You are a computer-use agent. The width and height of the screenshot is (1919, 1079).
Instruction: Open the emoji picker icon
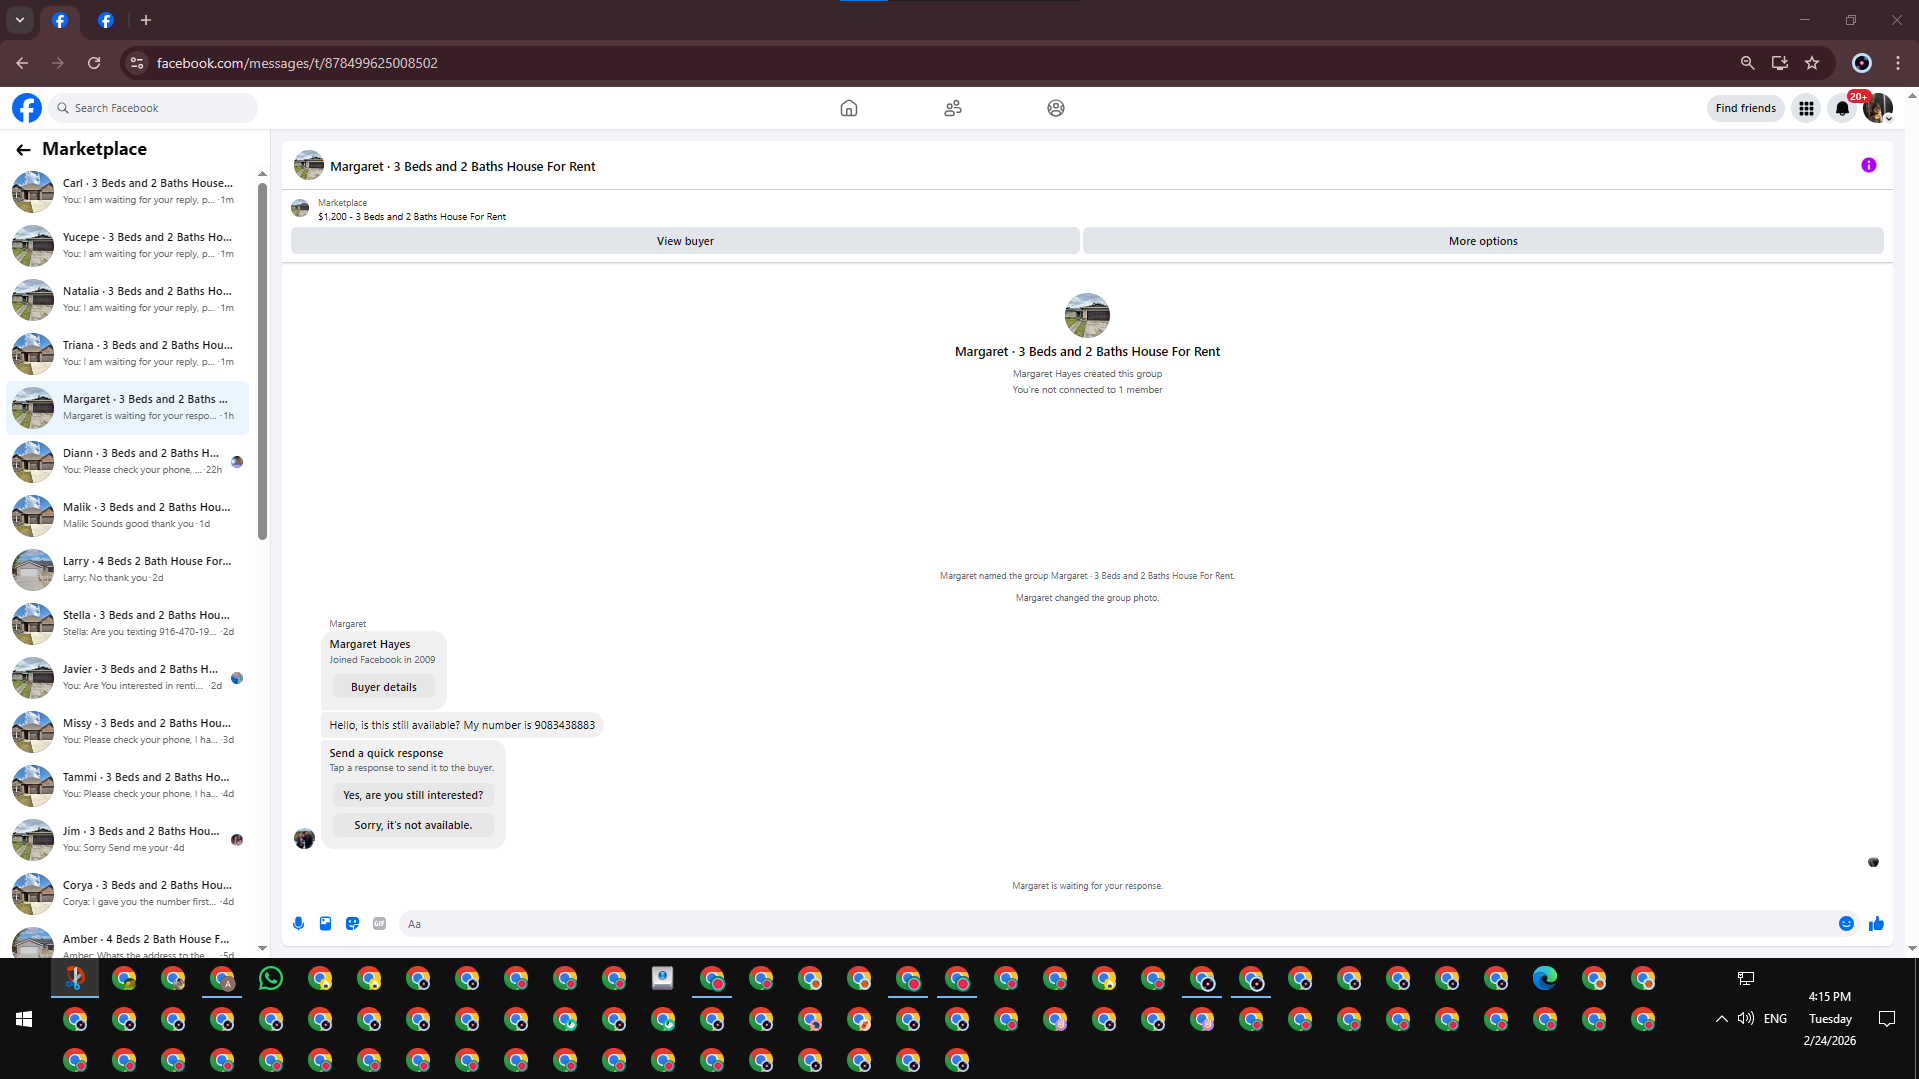pyautogui.click(x=1846, y=923)
